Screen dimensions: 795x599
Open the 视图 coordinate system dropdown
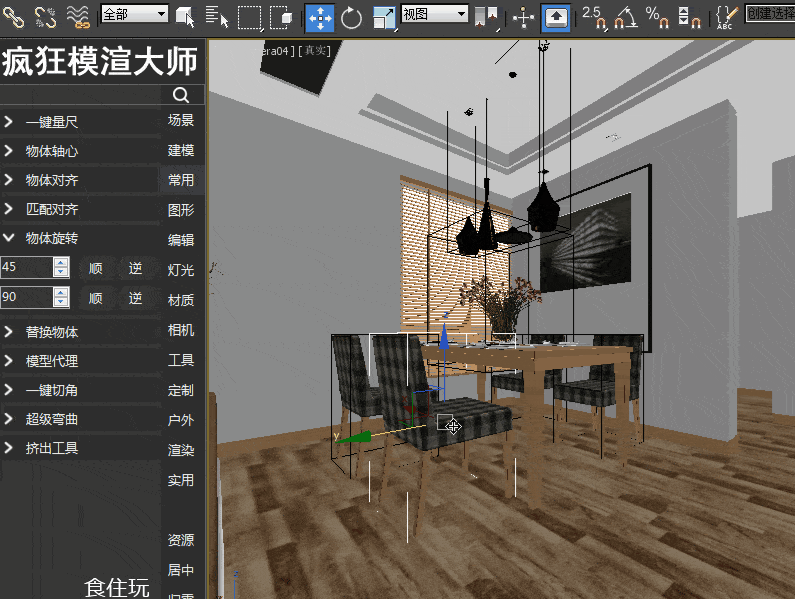[435, 14]
